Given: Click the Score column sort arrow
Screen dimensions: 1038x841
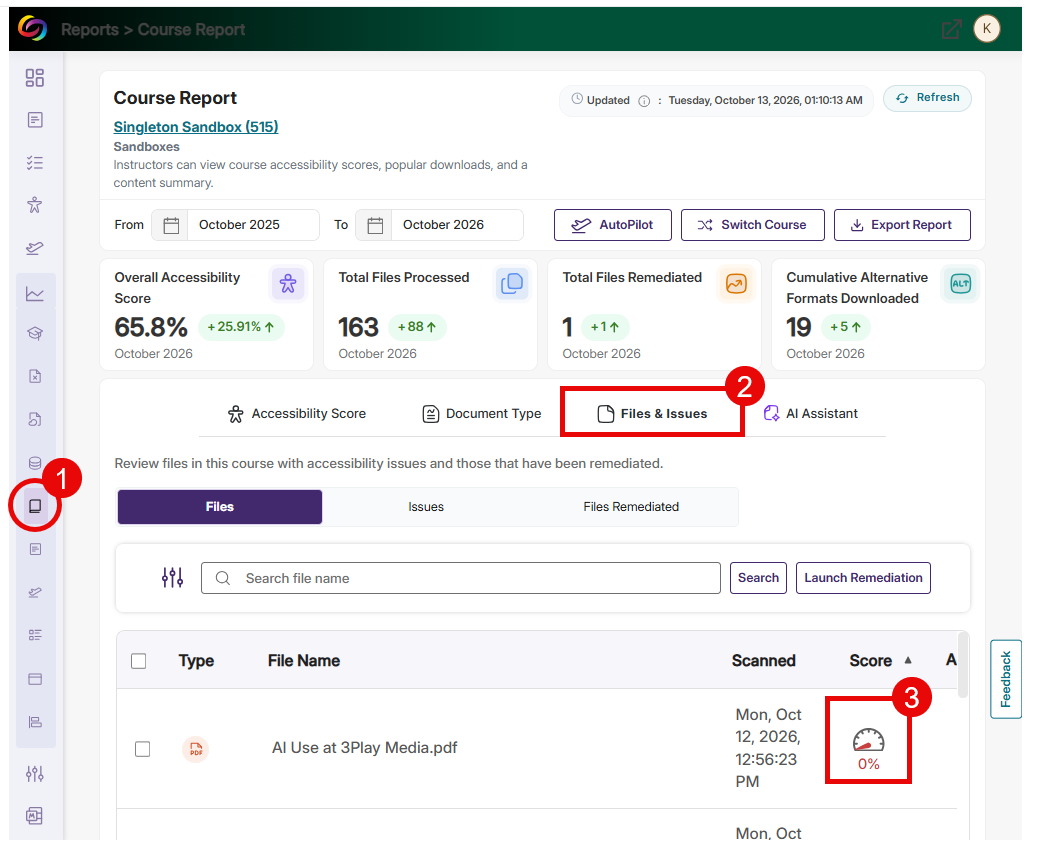Looking at the screenshot, I should click(908, 660).
